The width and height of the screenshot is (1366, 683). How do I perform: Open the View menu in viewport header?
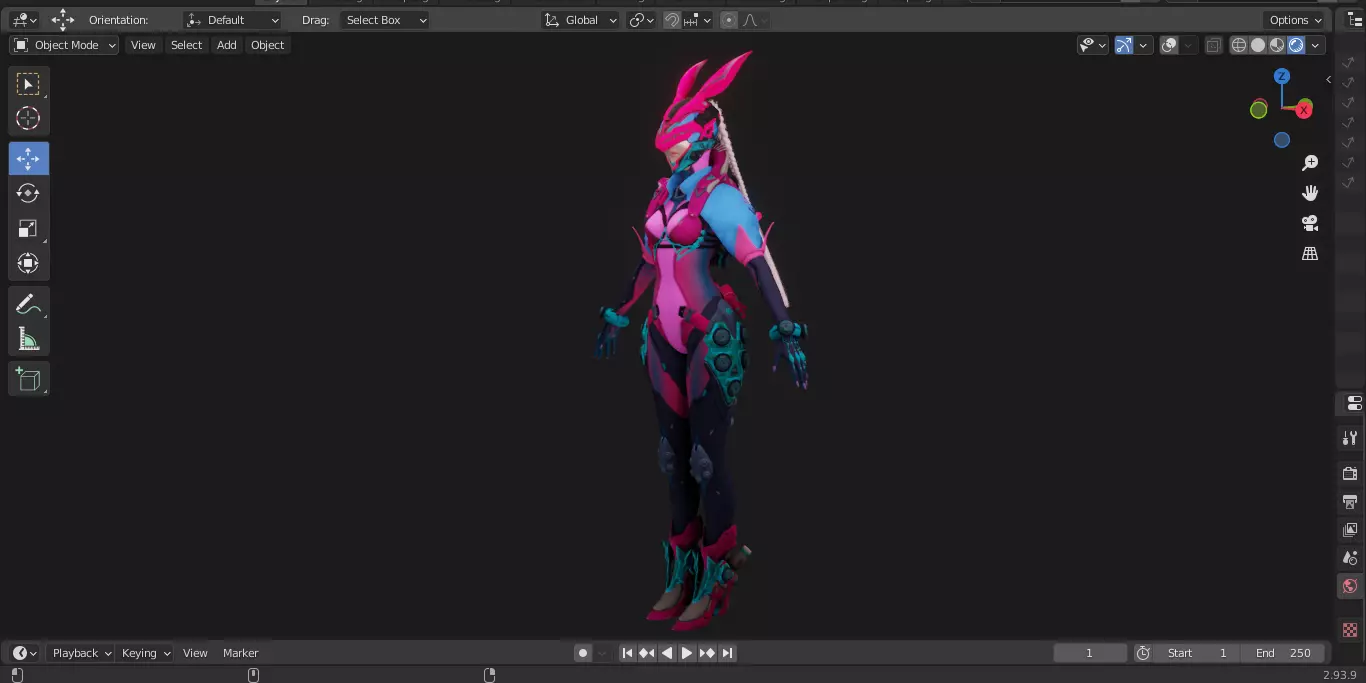coord(143,45)
